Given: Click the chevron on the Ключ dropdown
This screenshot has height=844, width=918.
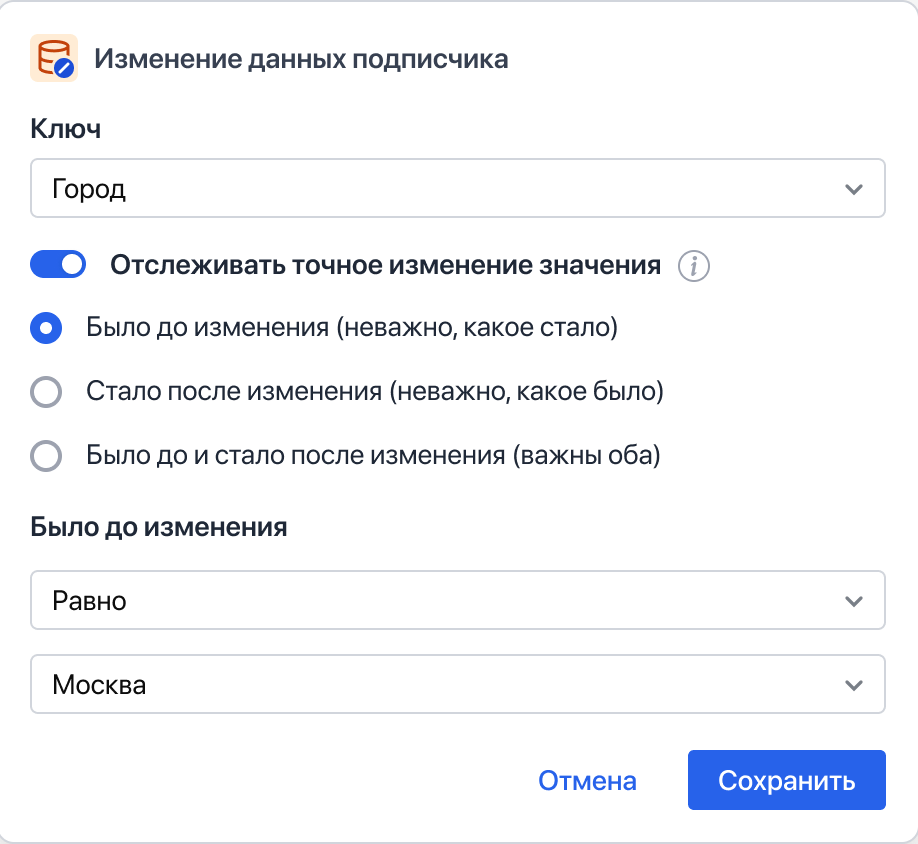Looking at the screenshot, I should [x=855, y=187].
